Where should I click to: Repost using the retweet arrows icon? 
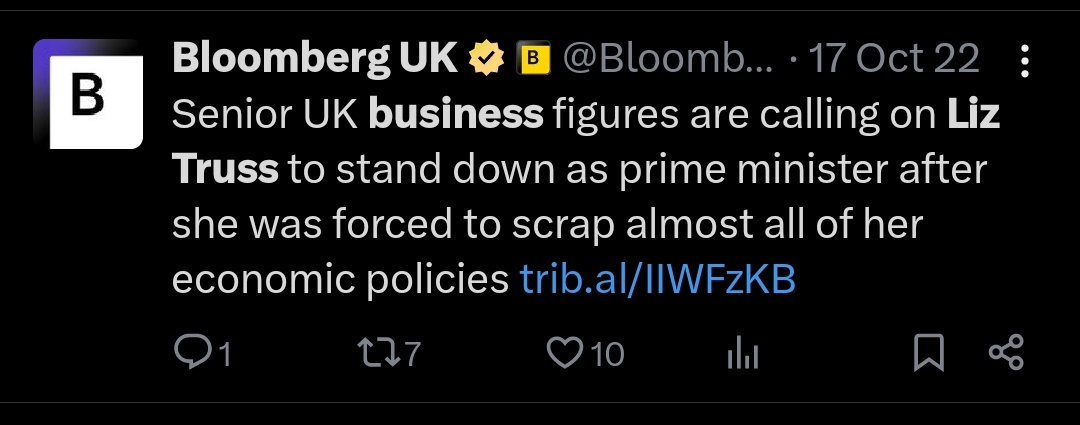(377, 353)
